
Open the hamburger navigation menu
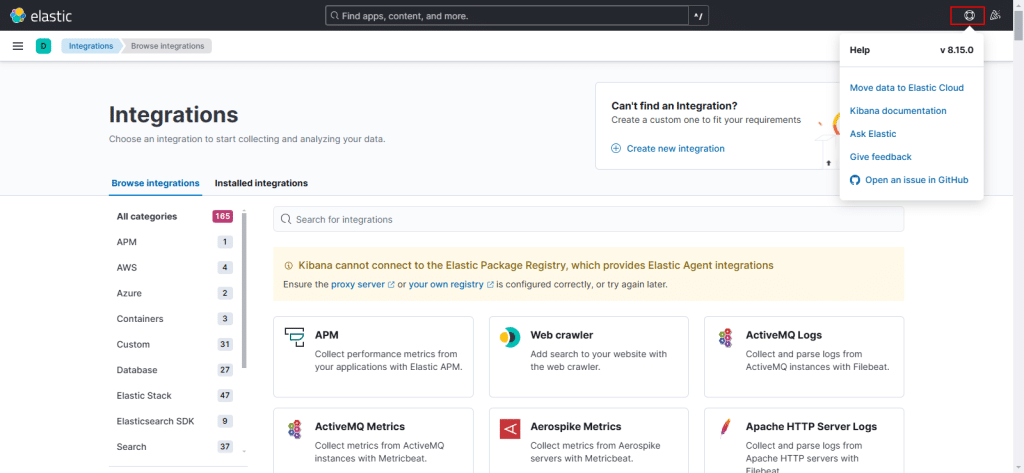click(18, 46)
